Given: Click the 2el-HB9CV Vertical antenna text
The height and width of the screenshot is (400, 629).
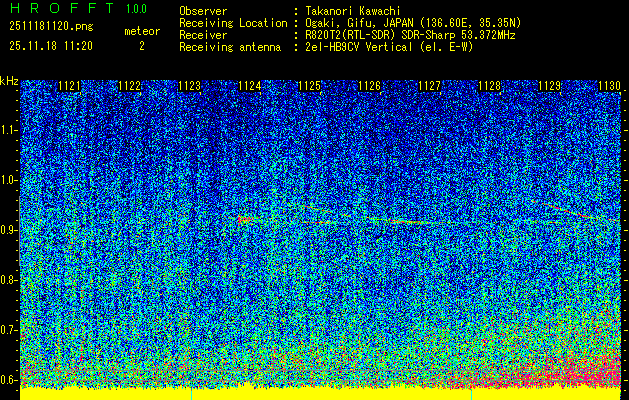Looking at the screenshot, I should [389, 47].
